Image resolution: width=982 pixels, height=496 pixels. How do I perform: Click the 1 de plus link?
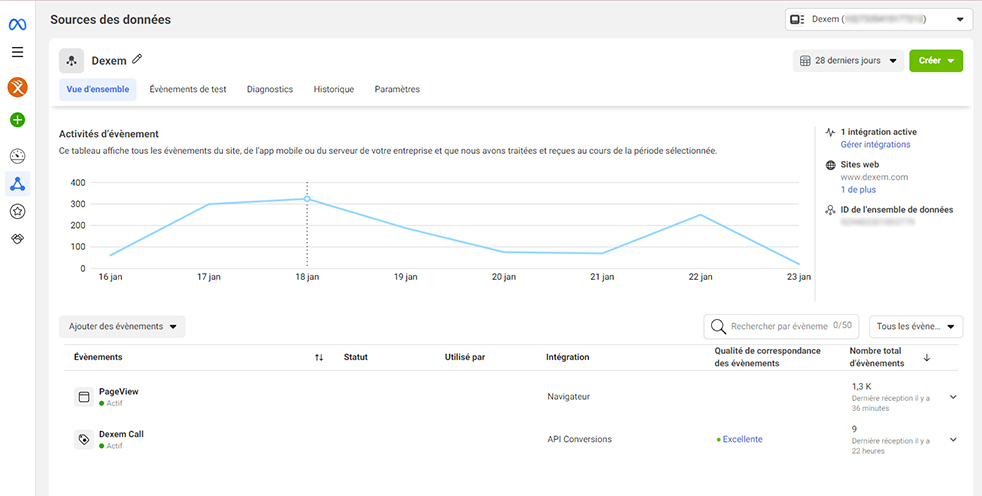858,190
